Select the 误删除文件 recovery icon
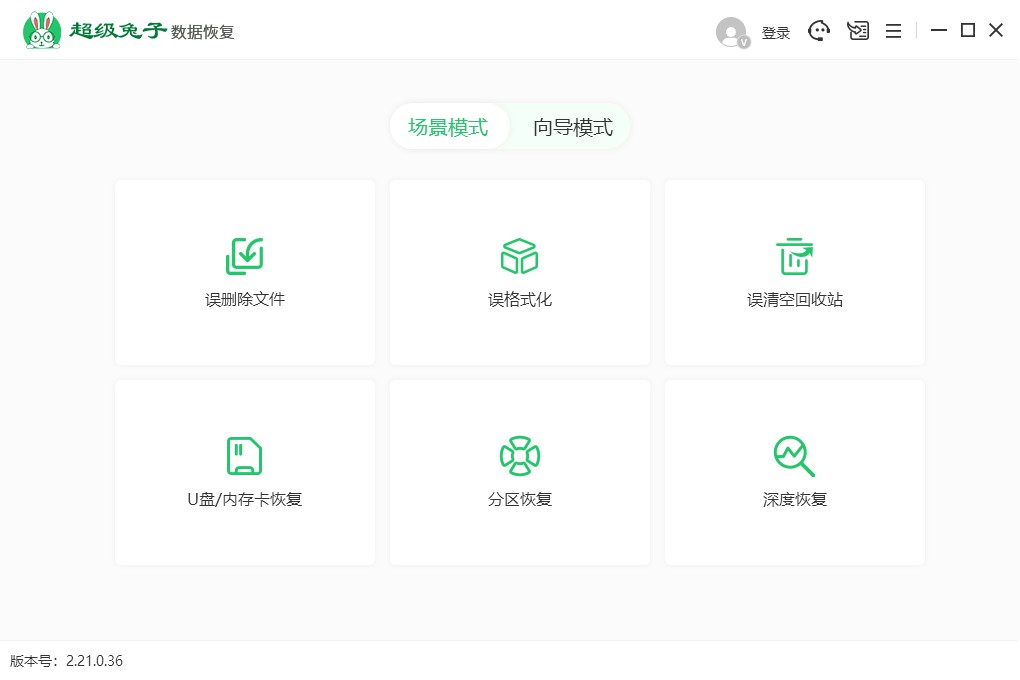The width and height of the screenshot is (1020, 680). point(244,255)
